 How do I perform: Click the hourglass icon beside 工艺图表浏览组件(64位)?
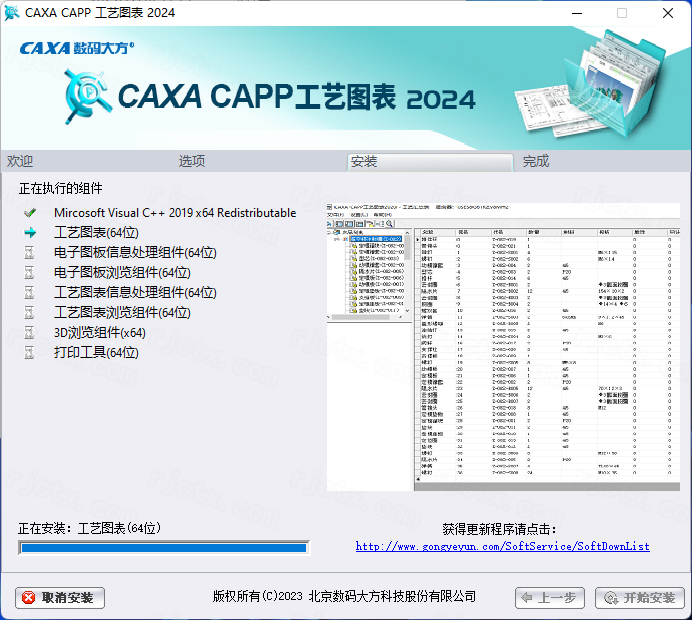coord(30,313)
